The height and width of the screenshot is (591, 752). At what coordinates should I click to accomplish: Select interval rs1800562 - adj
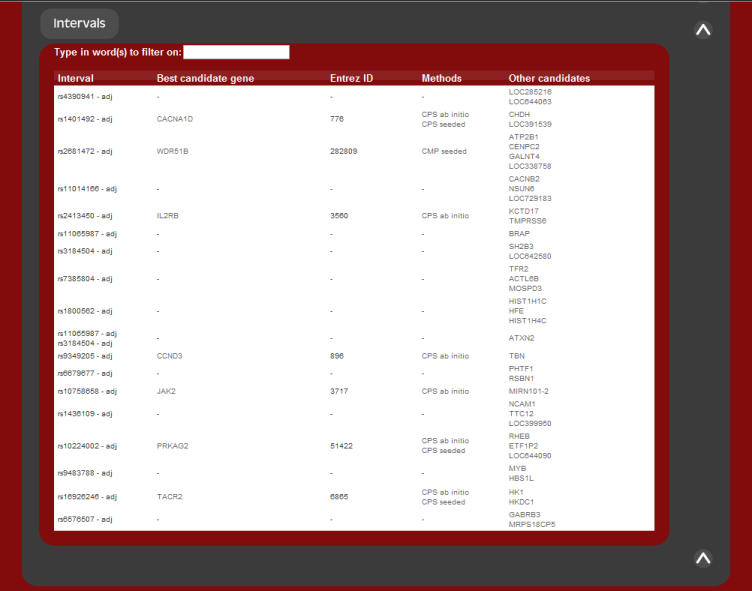[x=85, y=311]
